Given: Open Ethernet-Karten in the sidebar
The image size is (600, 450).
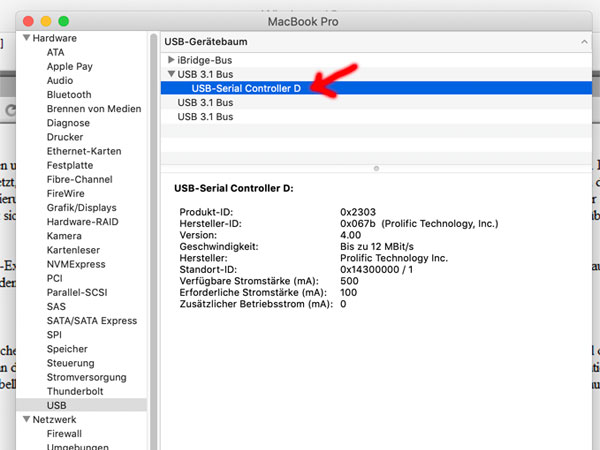Looking at the screenshot, I should tap(84, 151).
